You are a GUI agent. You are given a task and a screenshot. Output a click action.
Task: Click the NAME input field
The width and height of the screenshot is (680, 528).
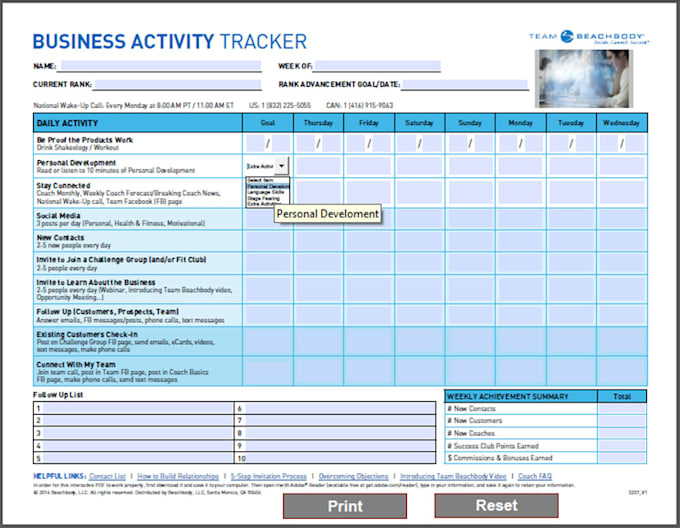(159, 66)
